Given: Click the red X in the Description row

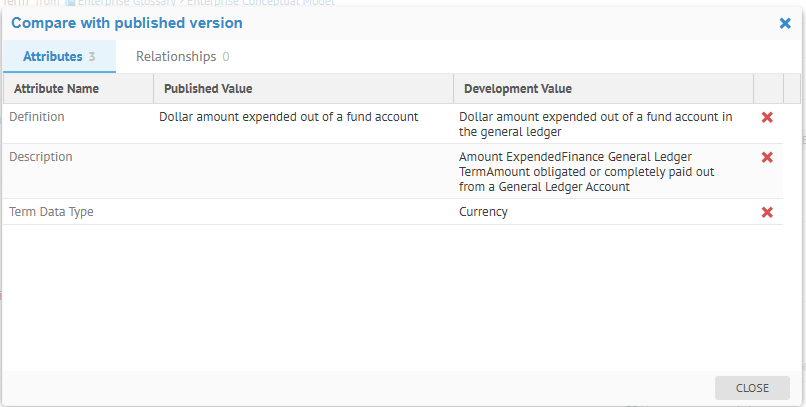Looking at the screenshot, I should coord(767,158).
